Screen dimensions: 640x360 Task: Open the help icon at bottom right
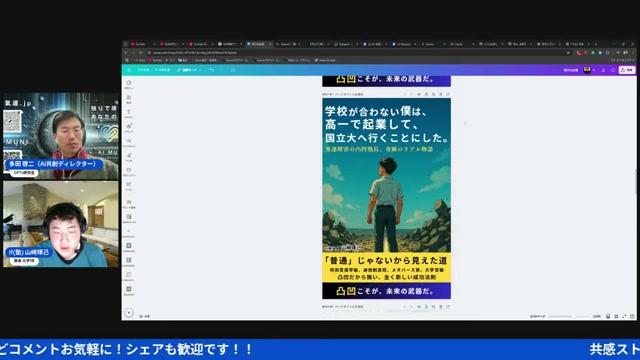coord(632,316)
